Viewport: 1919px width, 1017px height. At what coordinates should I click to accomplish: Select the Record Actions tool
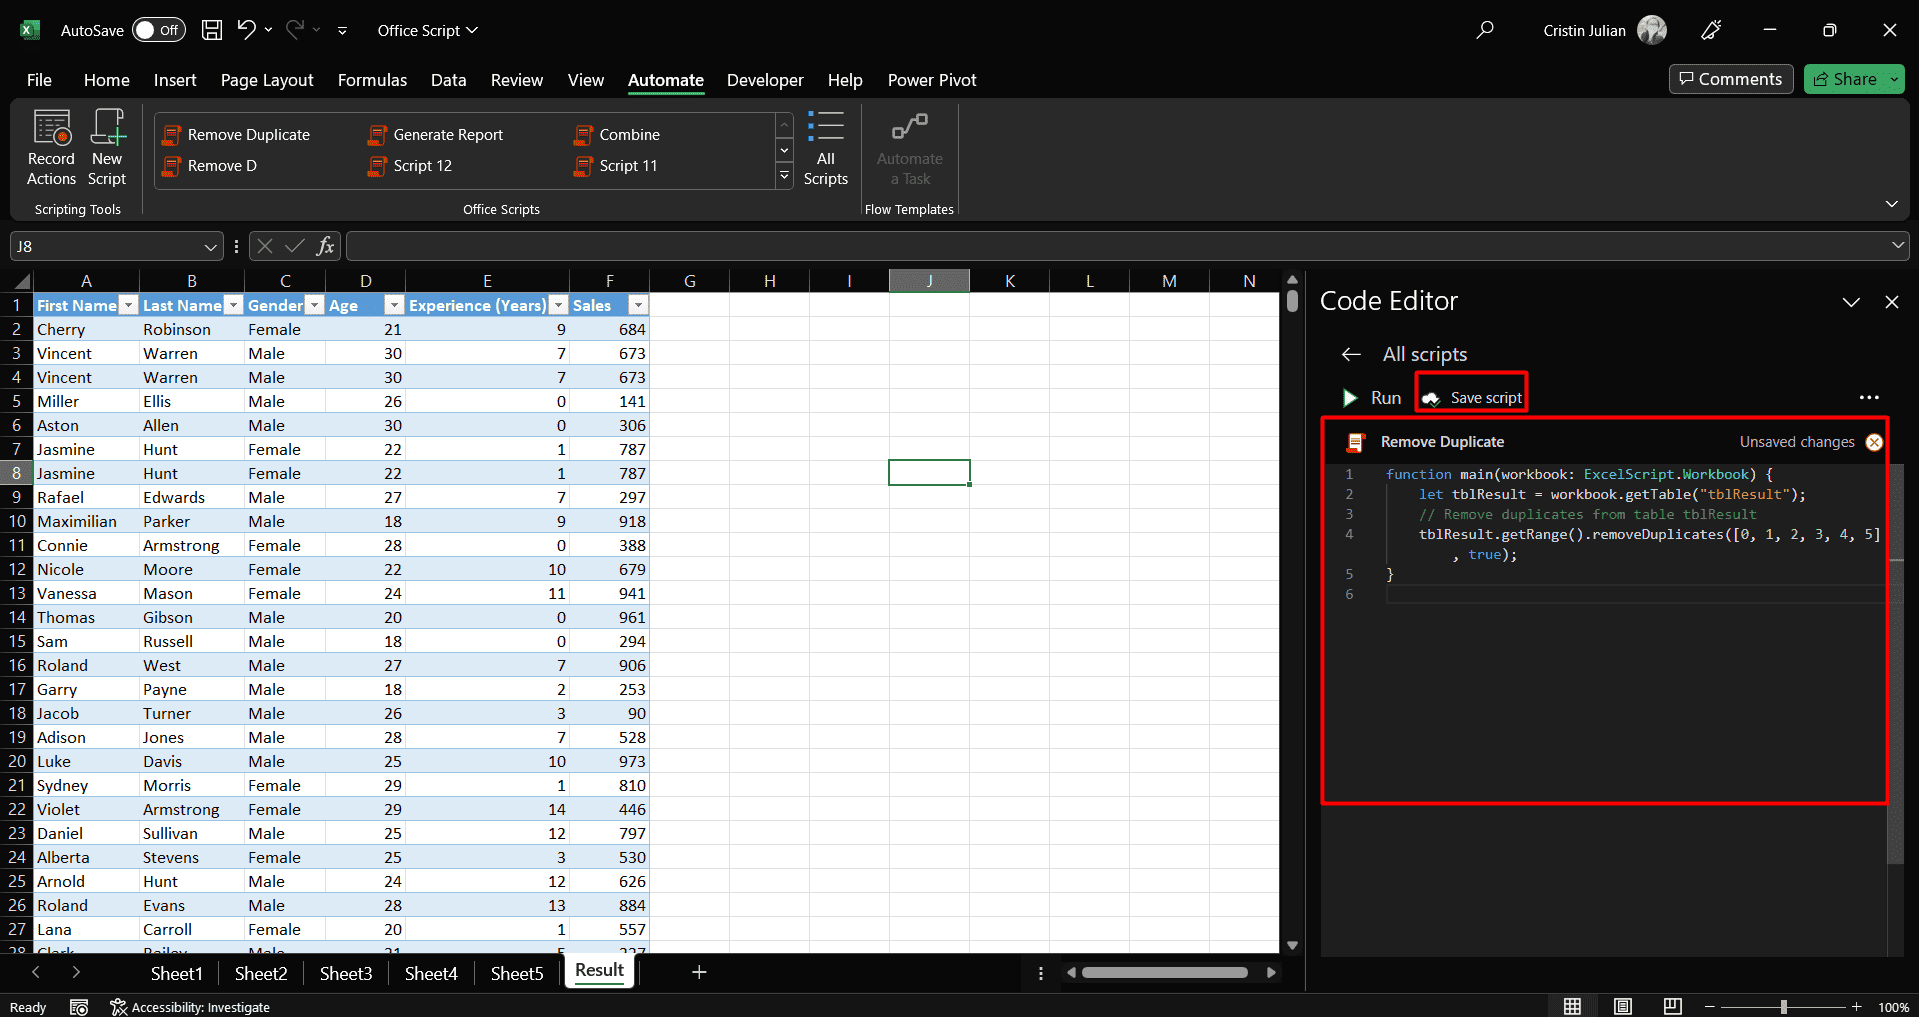pyautogui.click(x=50, y=146)
